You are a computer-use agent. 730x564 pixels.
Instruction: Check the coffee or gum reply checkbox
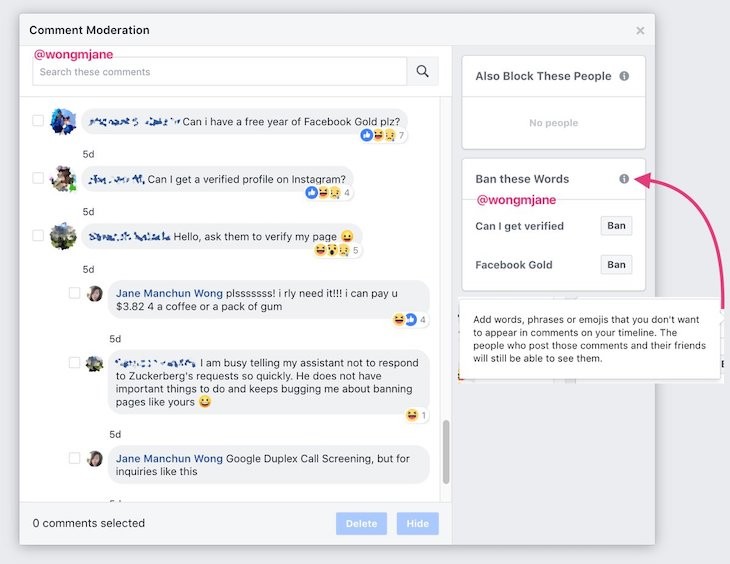tap(74, 293)
